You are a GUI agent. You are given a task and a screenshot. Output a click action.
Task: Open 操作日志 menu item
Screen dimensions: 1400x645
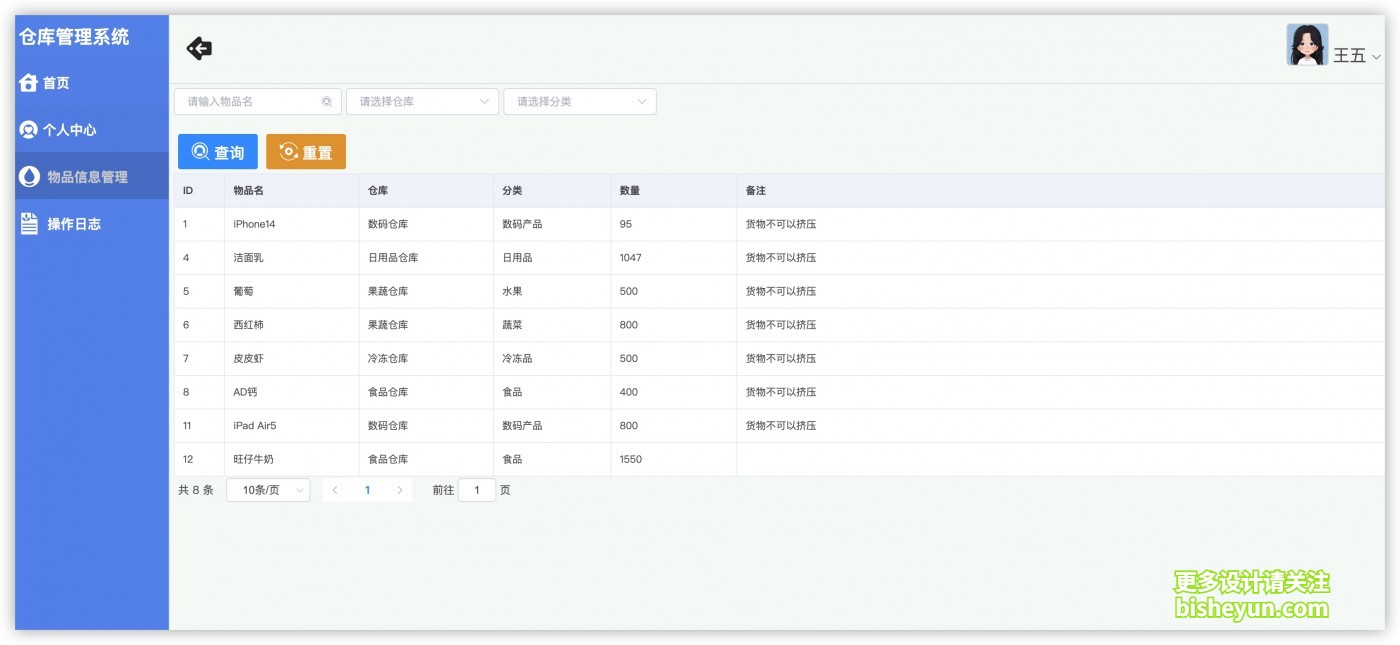coord(74,224)
